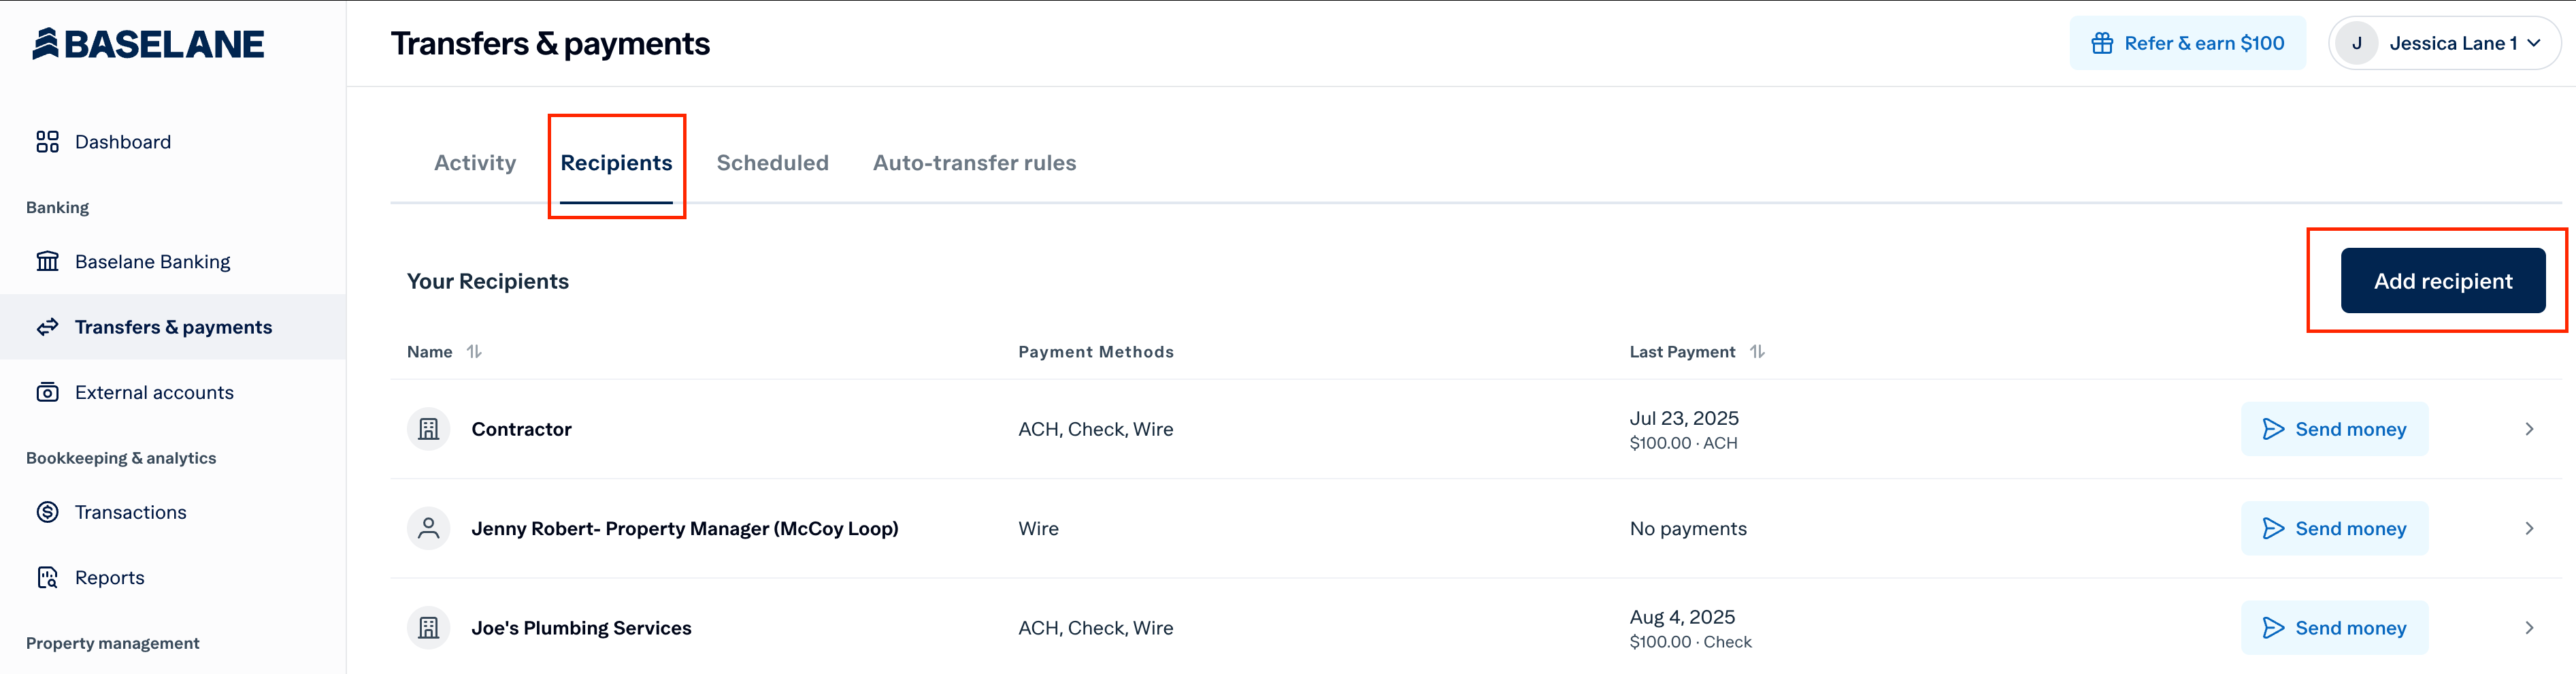
Task: Click the gift icon on Refer button
Action: 2102,43
